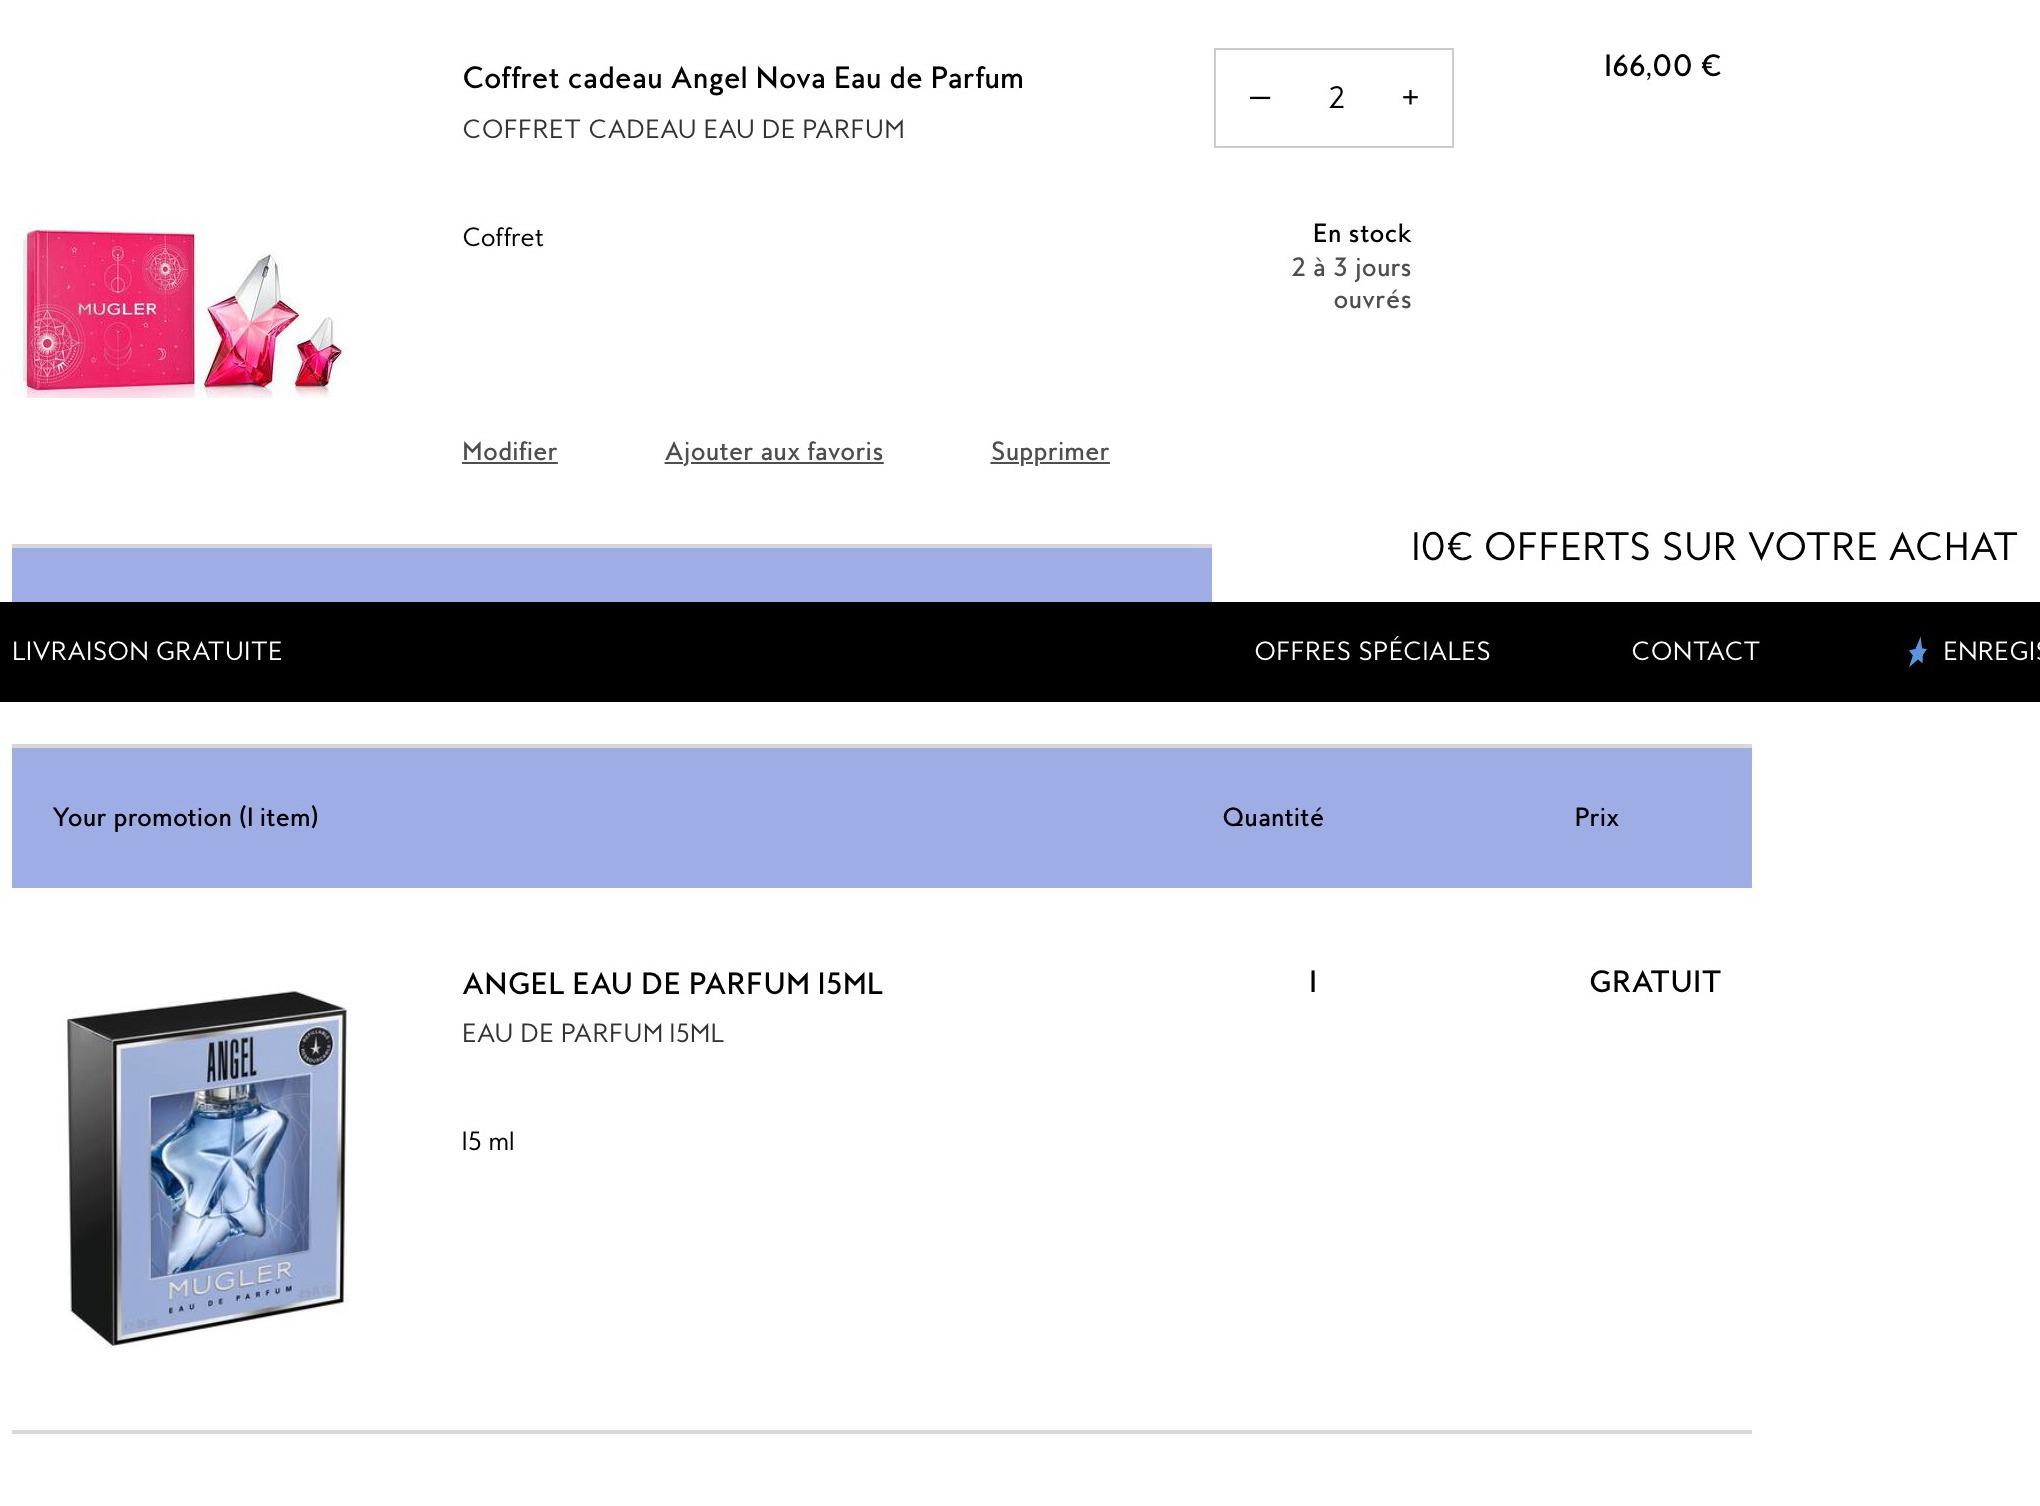Click the quantity field showing 2
Viewport: 2040px width, 1506px height.
coord(1336,98)
